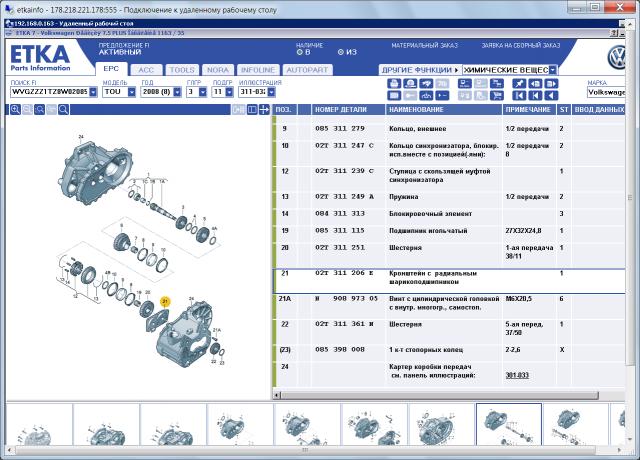Switch to the INFOLINE tab
Viewport: 640px width, 460px height.
click(x=258, y=70)
